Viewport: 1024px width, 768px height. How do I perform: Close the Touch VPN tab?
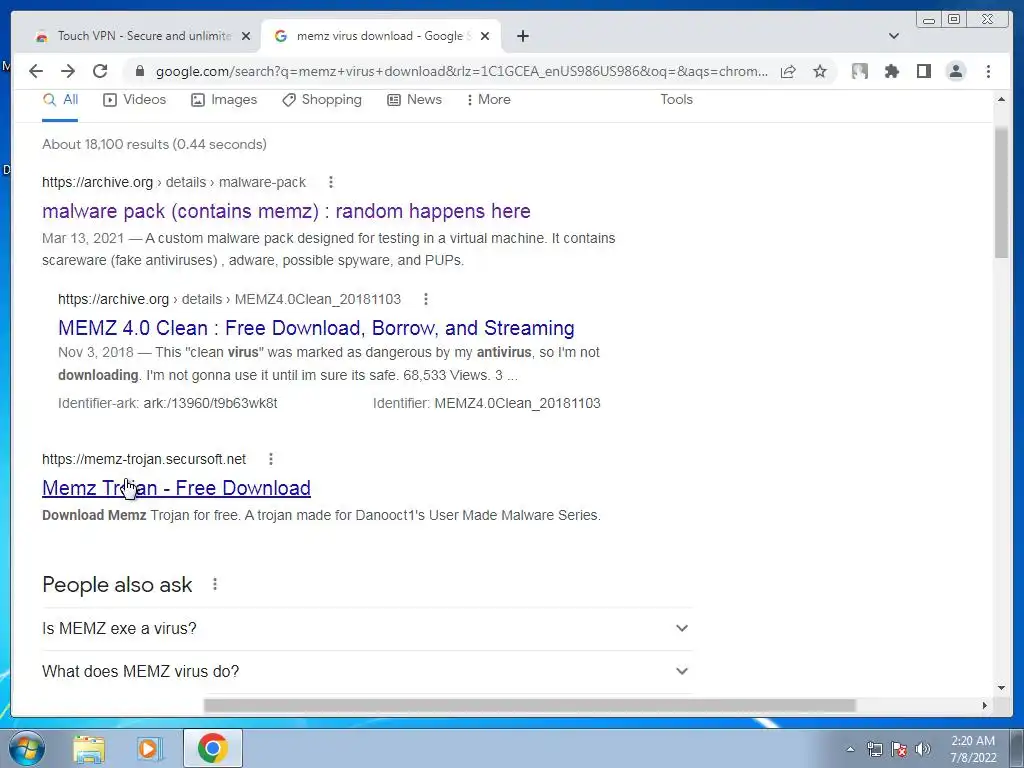click(246, 36)
